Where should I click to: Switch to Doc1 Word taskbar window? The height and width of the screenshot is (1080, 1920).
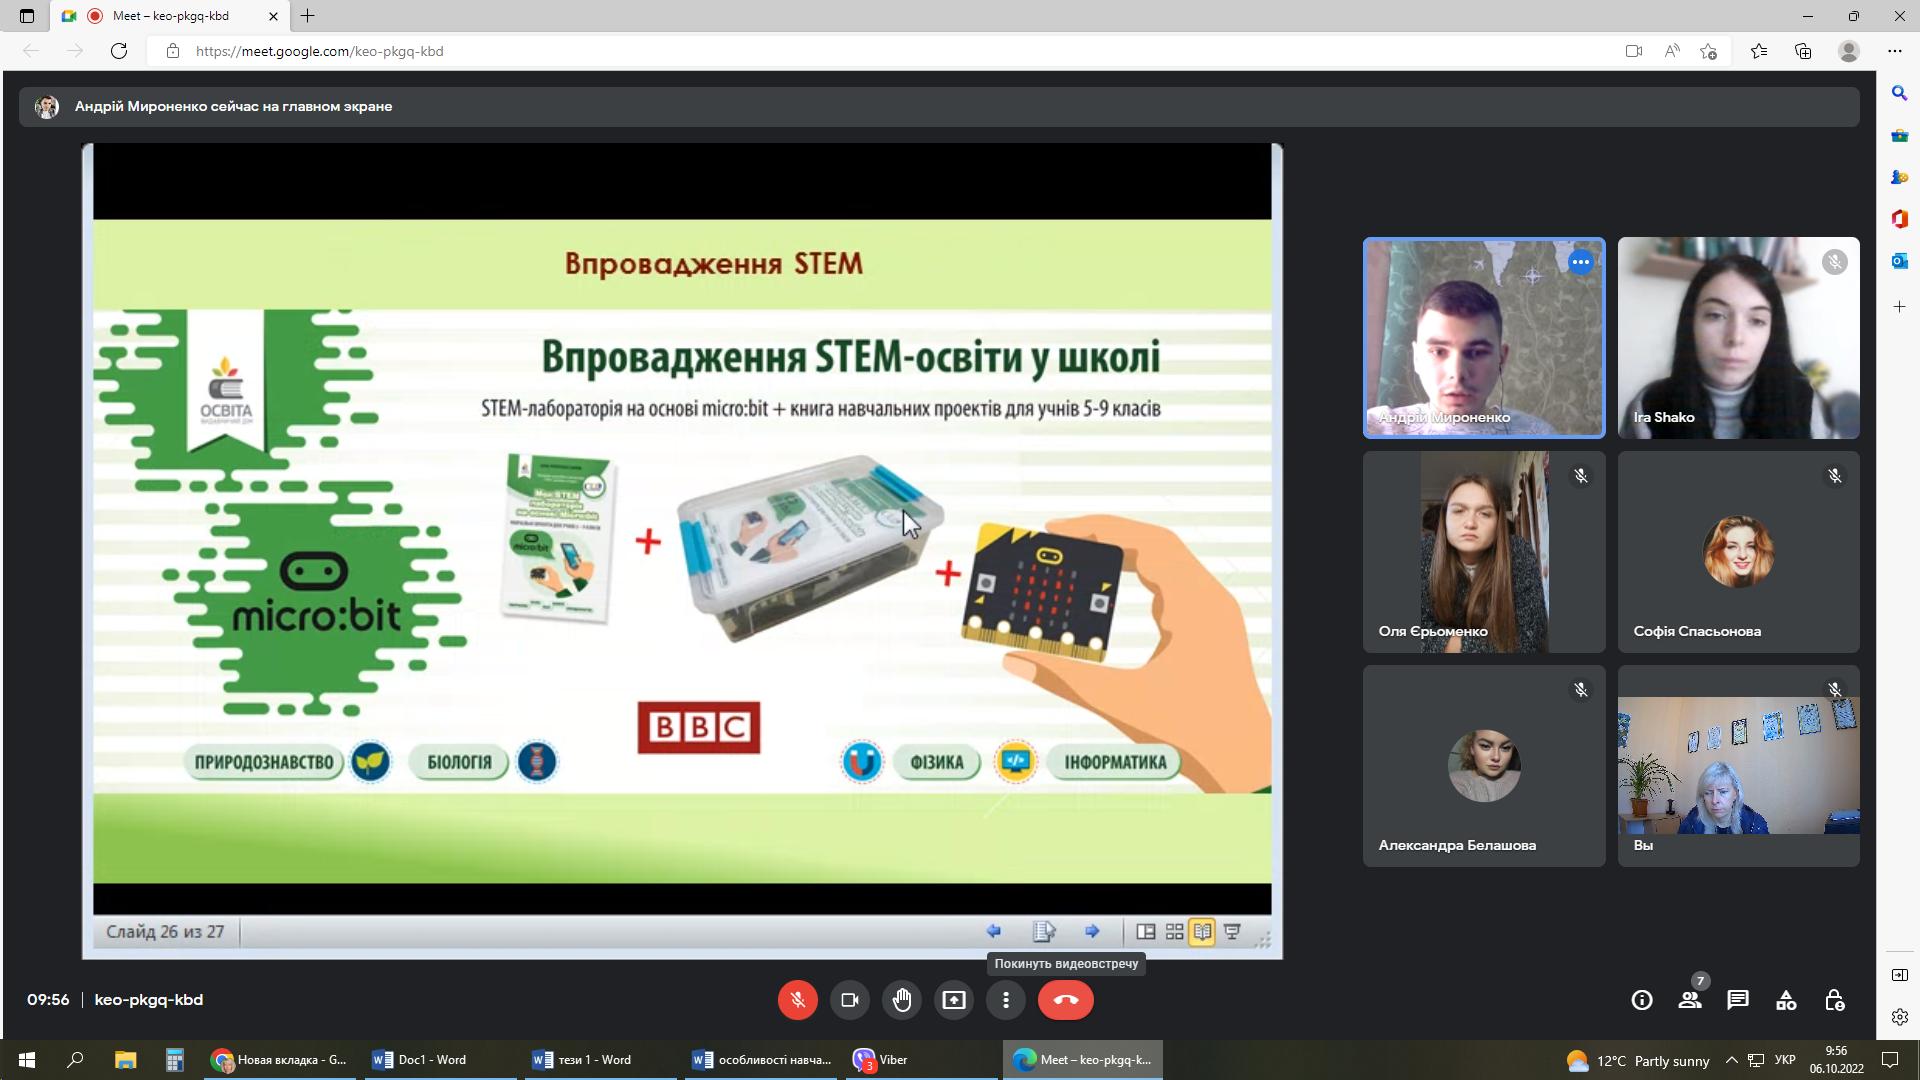pos(420,1060)
